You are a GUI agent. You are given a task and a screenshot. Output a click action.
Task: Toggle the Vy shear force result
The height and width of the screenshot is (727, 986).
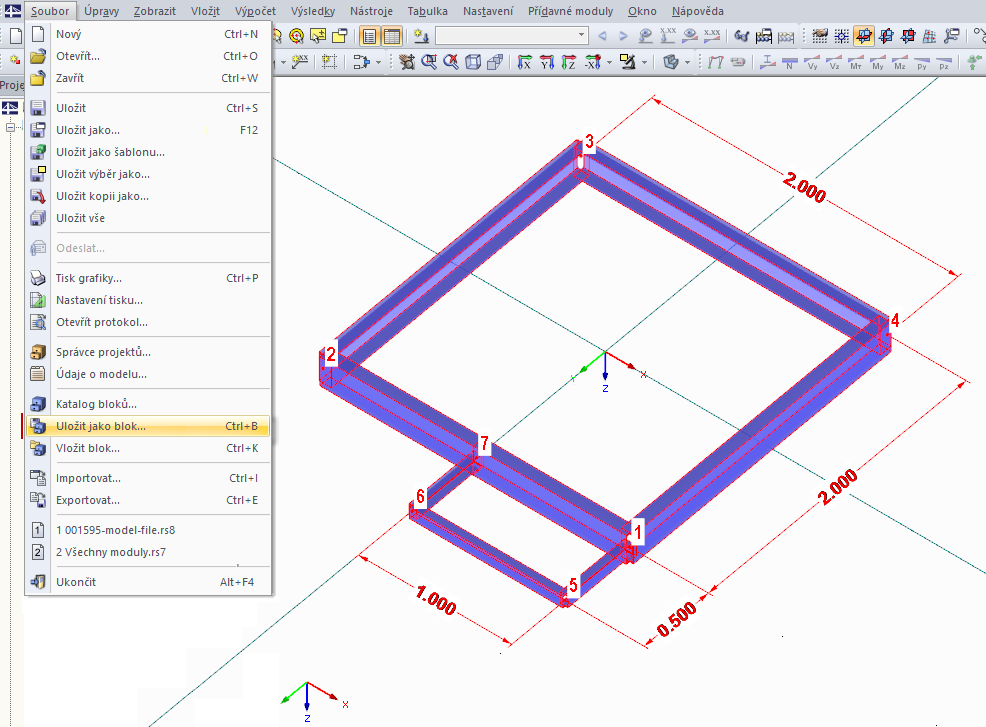click(811, 62)
